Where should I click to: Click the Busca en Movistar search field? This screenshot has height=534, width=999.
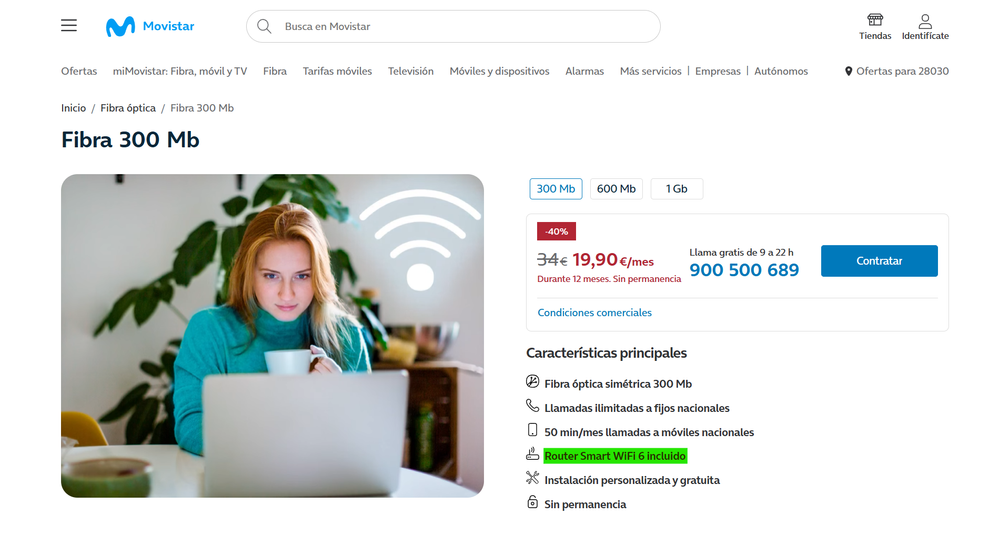tap(453, 26)
